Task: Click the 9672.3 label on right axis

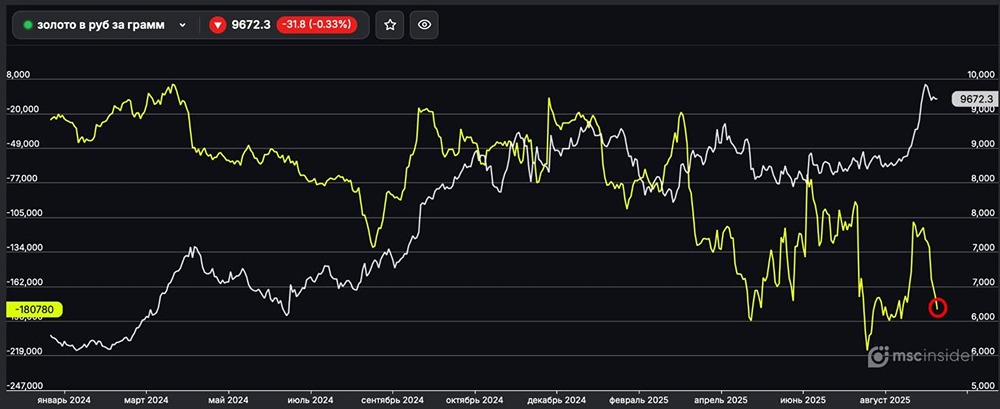Action: 973,99
